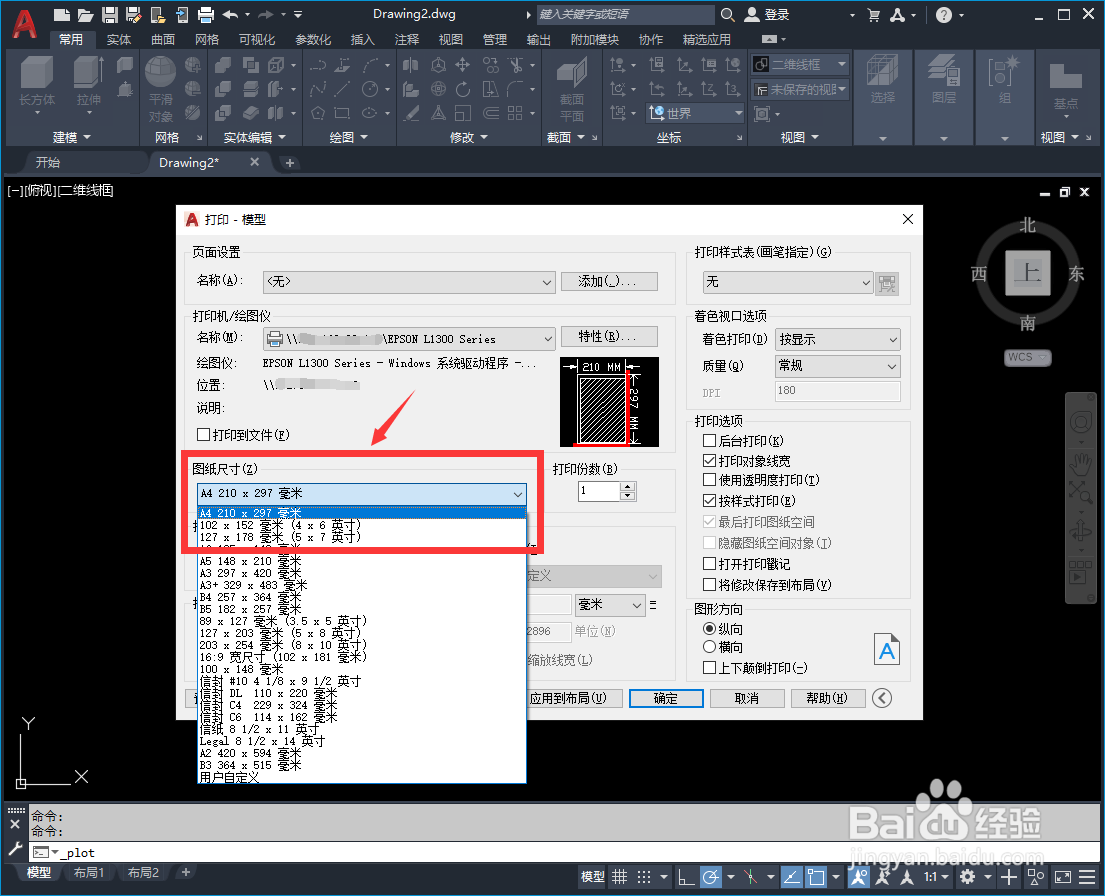Click the Group (组) panel icon
1105x896 pixels.
(x=1004, y=73)
